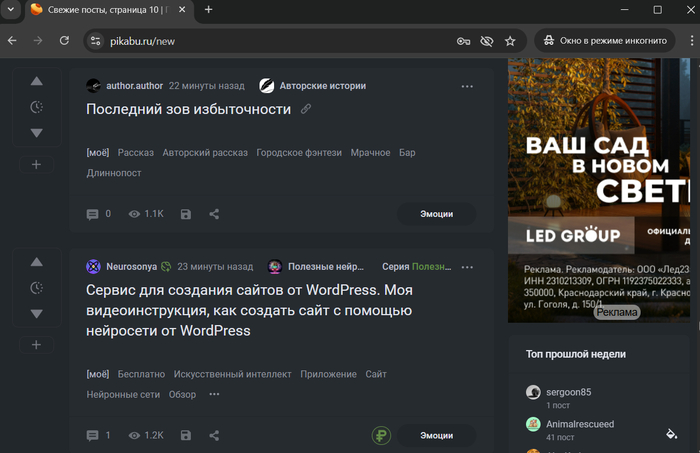Click the crossed-out eye tracking-protection icon
The height and width of the screenshot is (453, 700).
pyautogui.click(x=487, y=42)
